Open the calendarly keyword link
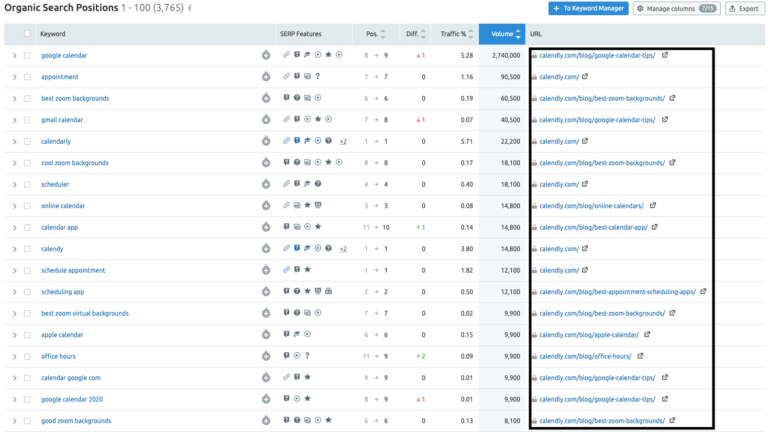 56,142
